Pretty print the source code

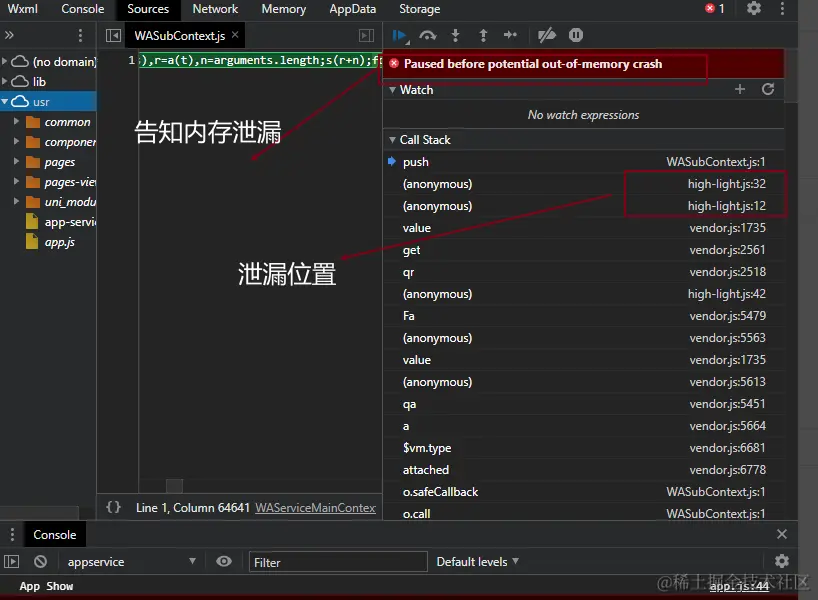[113, 507]
